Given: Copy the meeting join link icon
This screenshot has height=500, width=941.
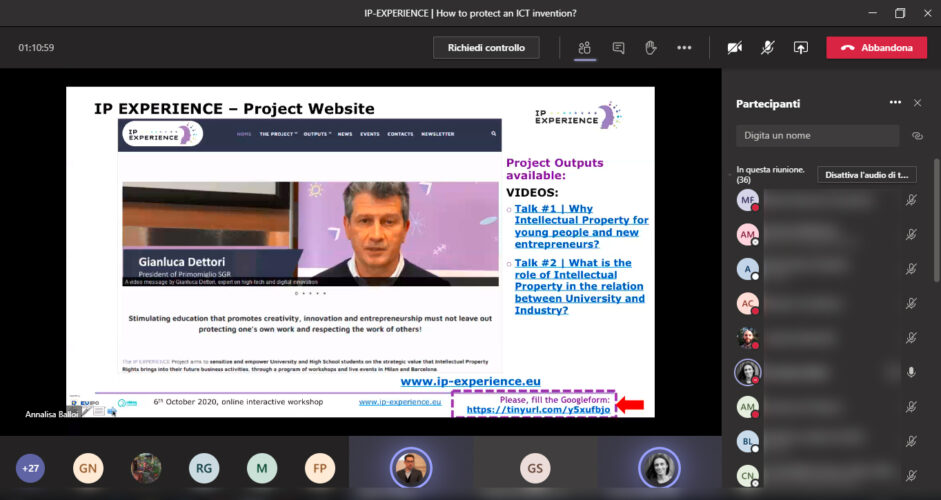Looking at the screenshot, I should point(917,136).
